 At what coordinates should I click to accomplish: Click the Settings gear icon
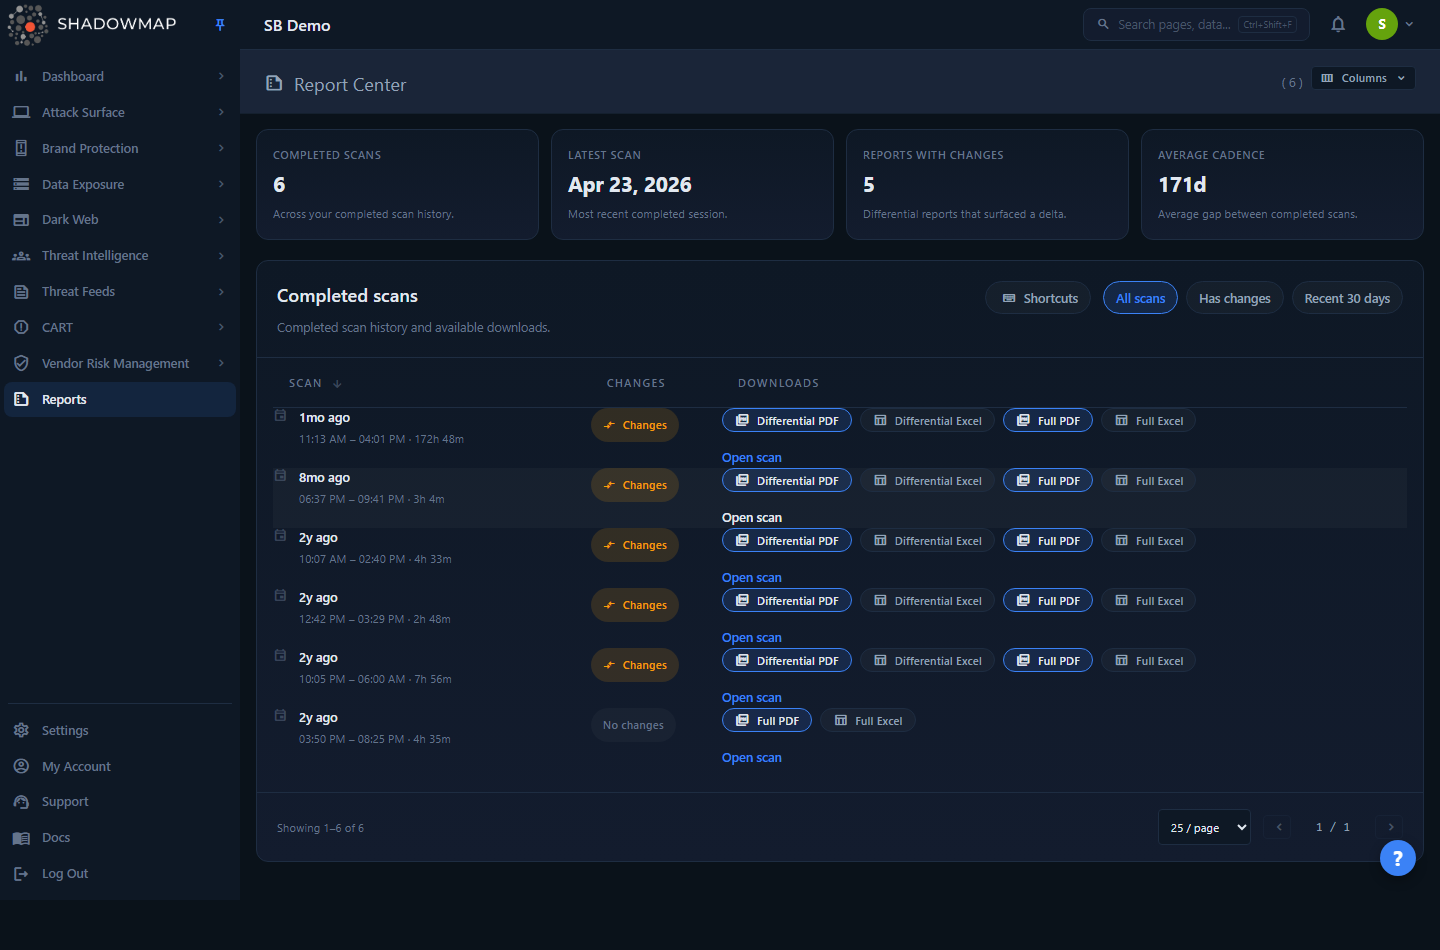pos(21,730)
